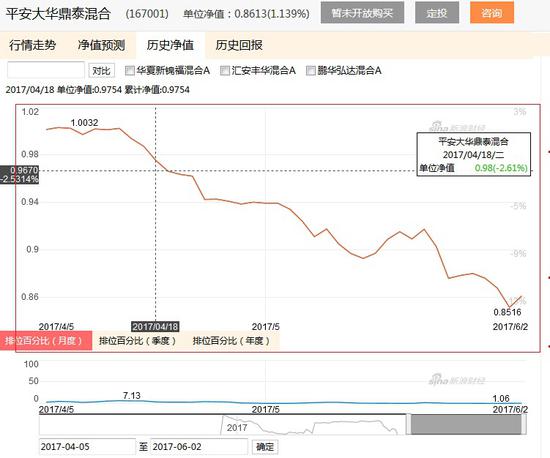Open the 历史回报 tab
Image resolution: width=550 pixels, height=458 pixels.
[x=239, y=45]
